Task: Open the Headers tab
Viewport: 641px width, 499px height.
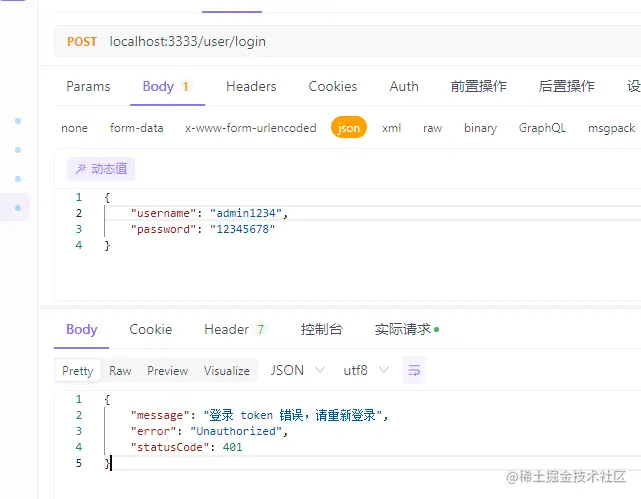Action: coord(251,86)
